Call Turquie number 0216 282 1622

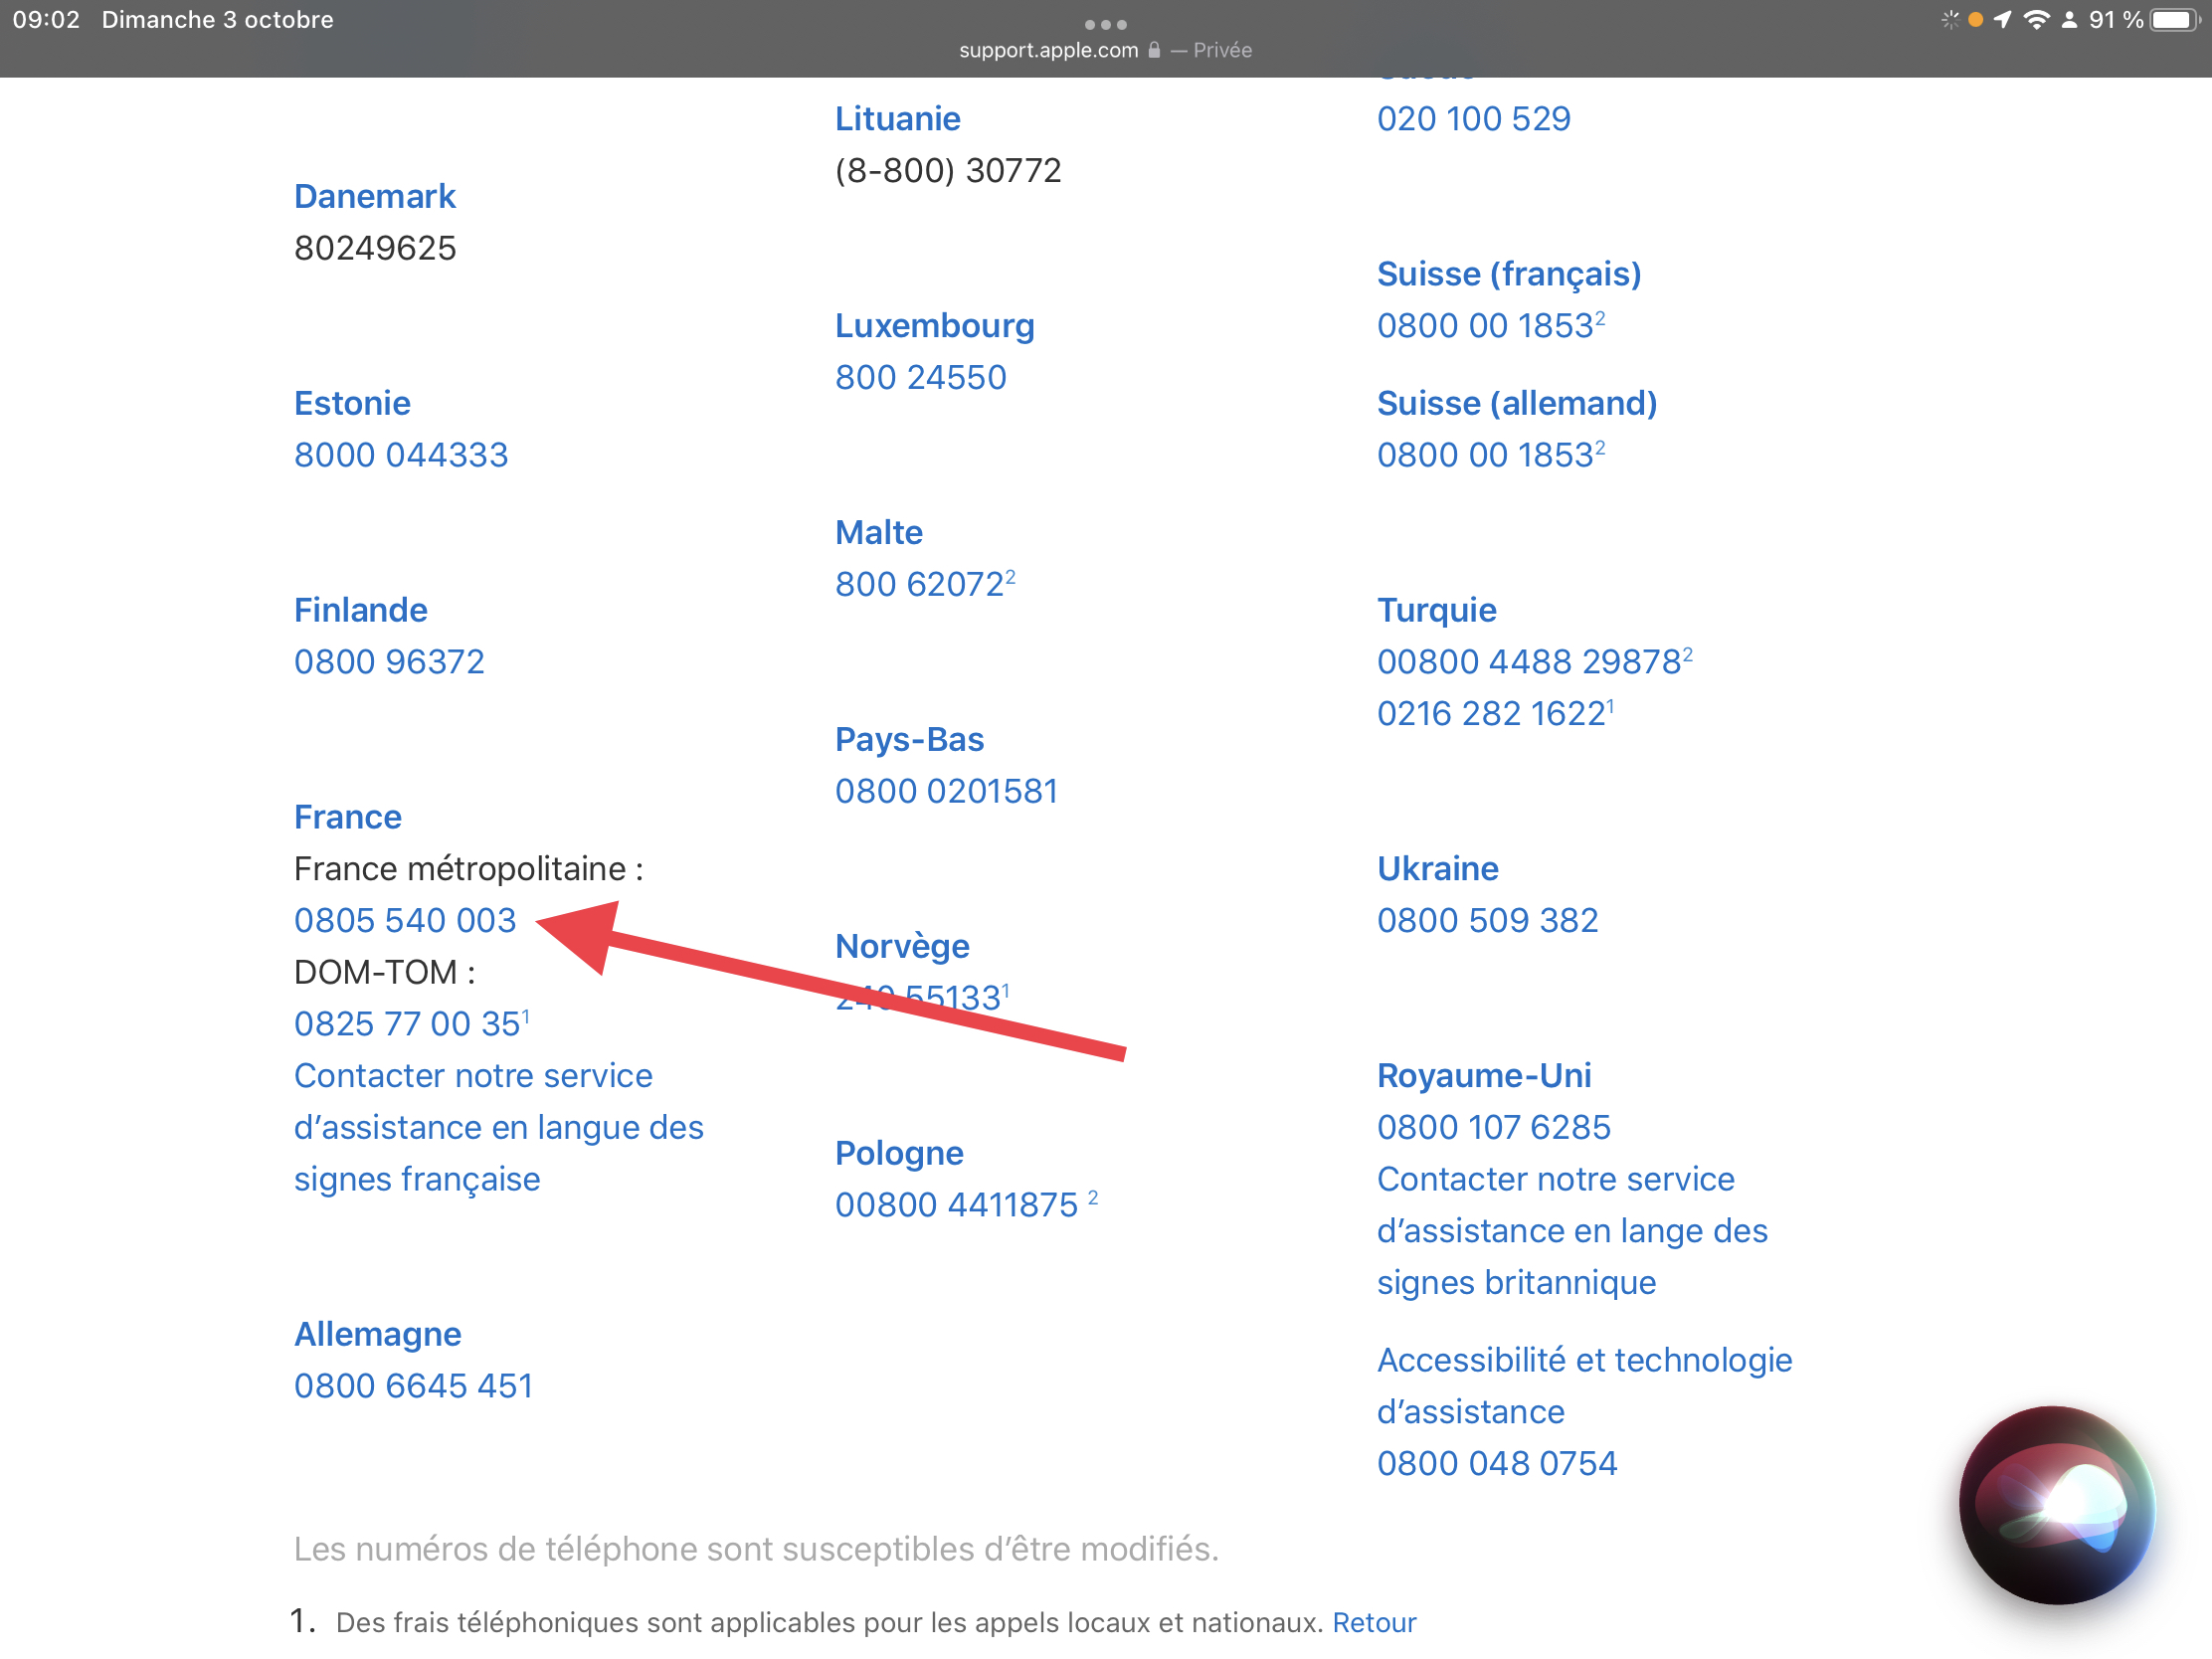point(1490,713)
